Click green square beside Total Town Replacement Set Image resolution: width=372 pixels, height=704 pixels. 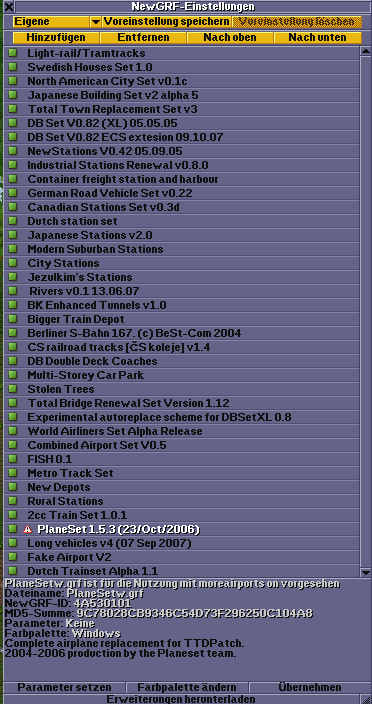pyautogui.click(x=13, y=109)
